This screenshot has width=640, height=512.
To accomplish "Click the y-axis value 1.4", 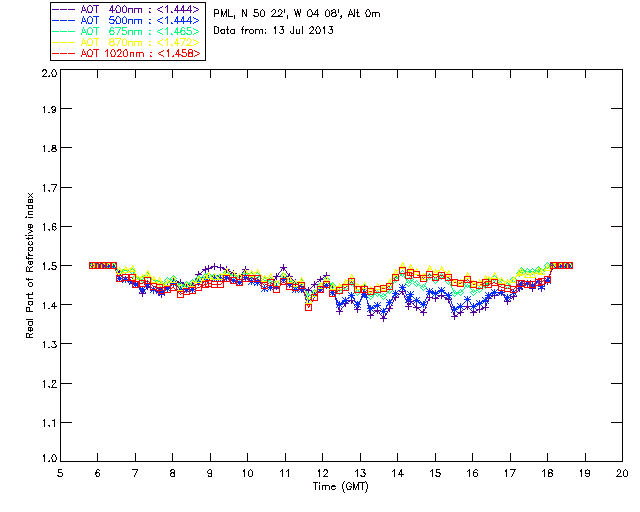I will coord(49,305).
